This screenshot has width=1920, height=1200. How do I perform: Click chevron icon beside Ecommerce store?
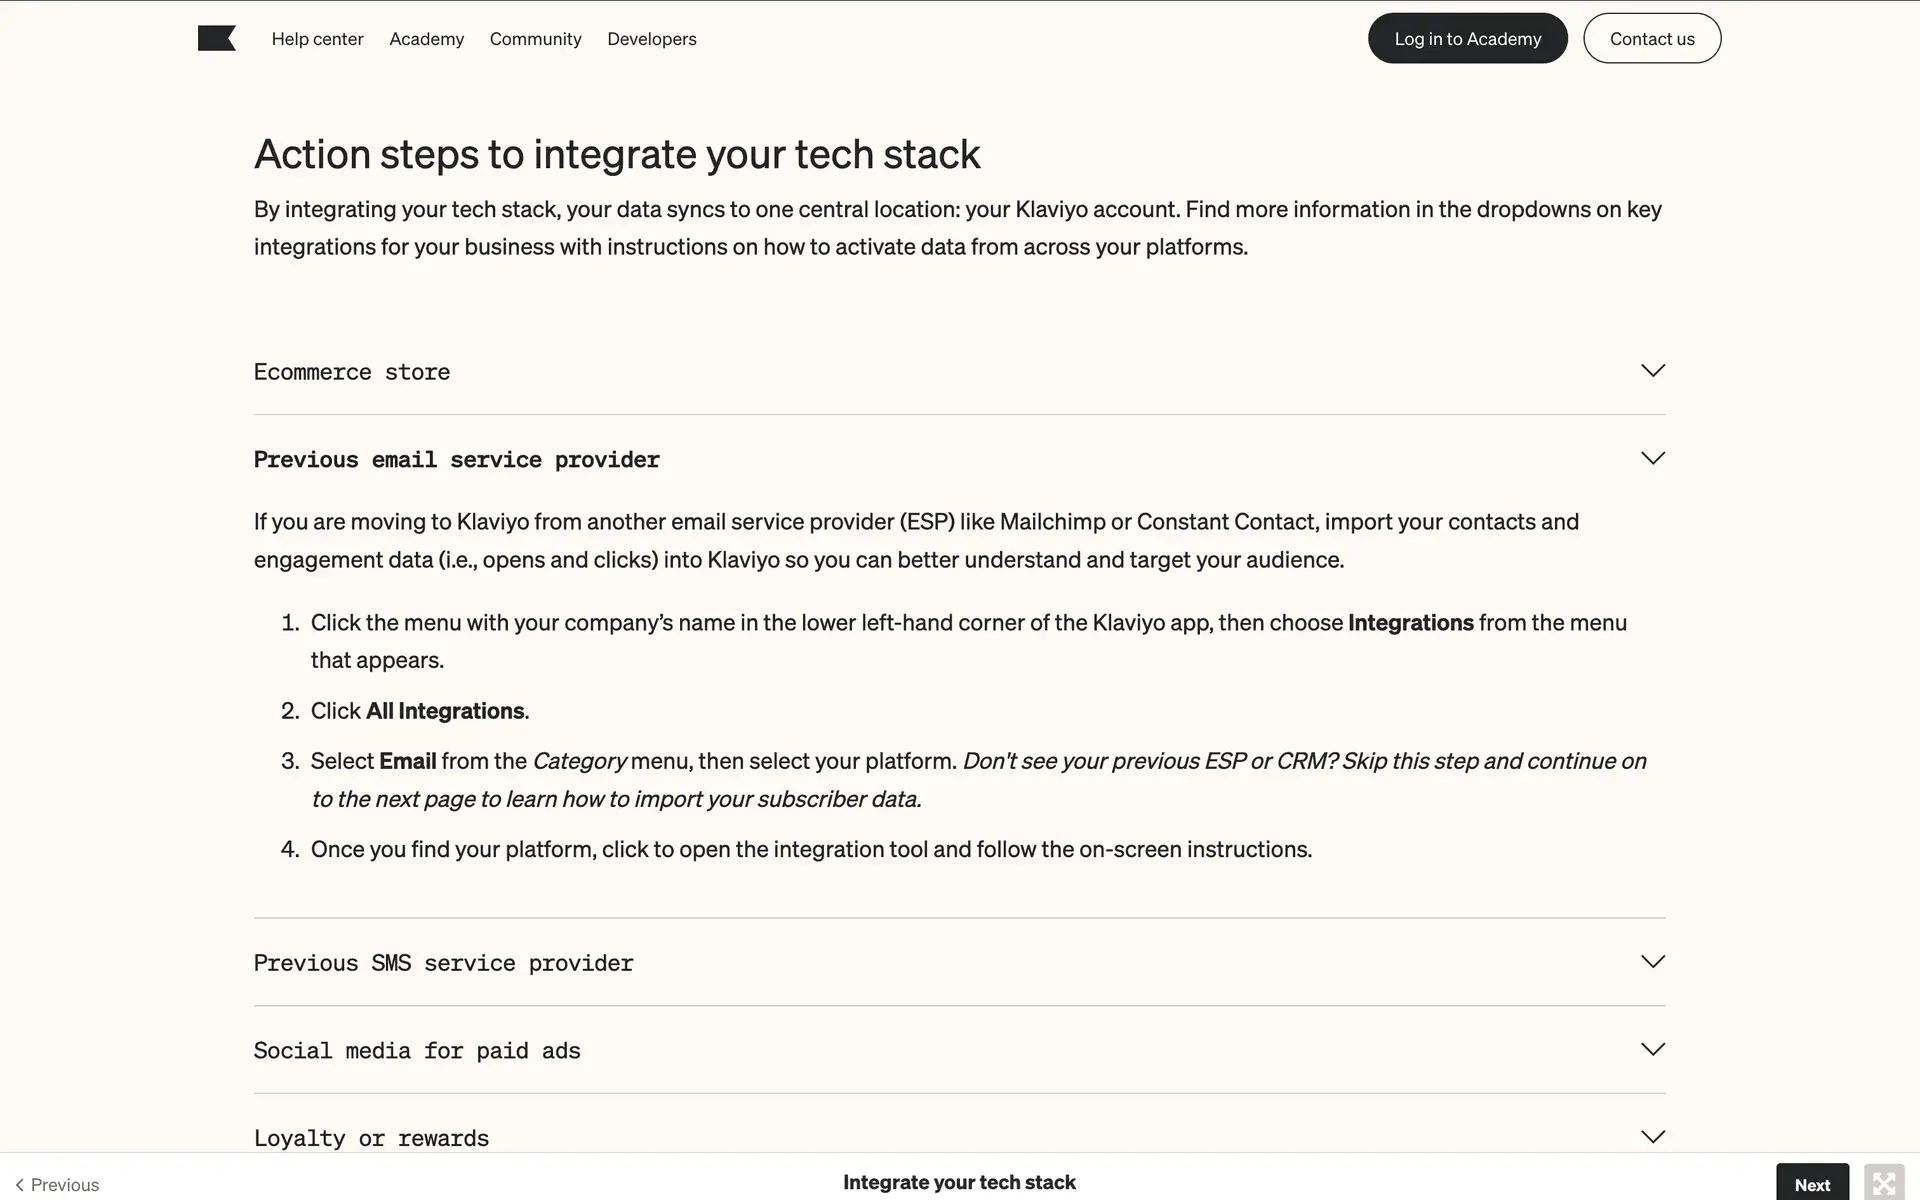tap(1652, 371)
